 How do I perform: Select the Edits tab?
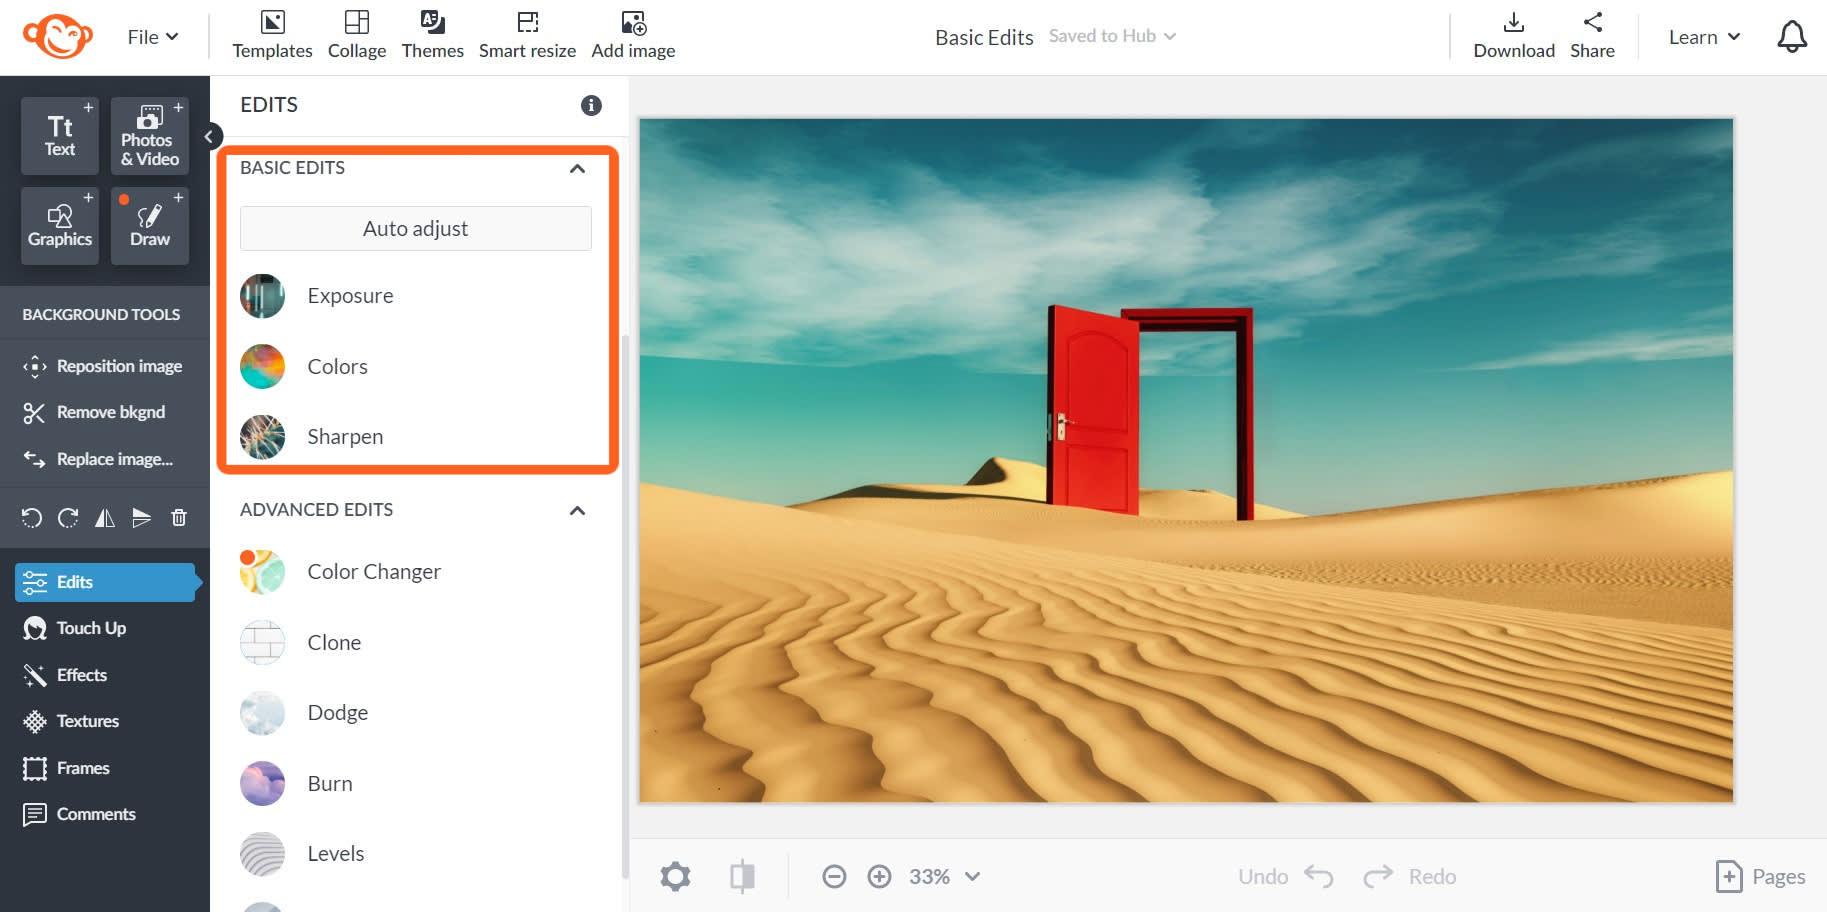click(x=106, y=582)
